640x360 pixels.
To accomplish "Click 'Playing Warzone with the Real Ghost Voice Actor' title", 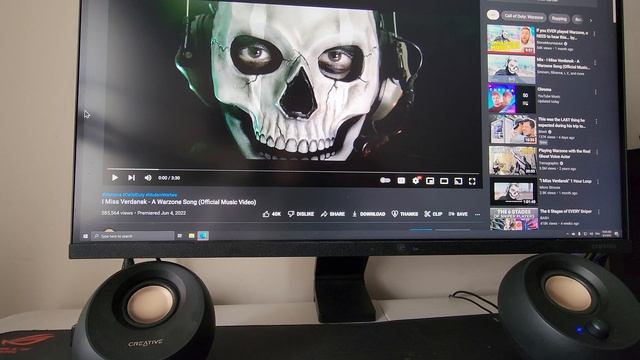I will click(x=564, y=154).
